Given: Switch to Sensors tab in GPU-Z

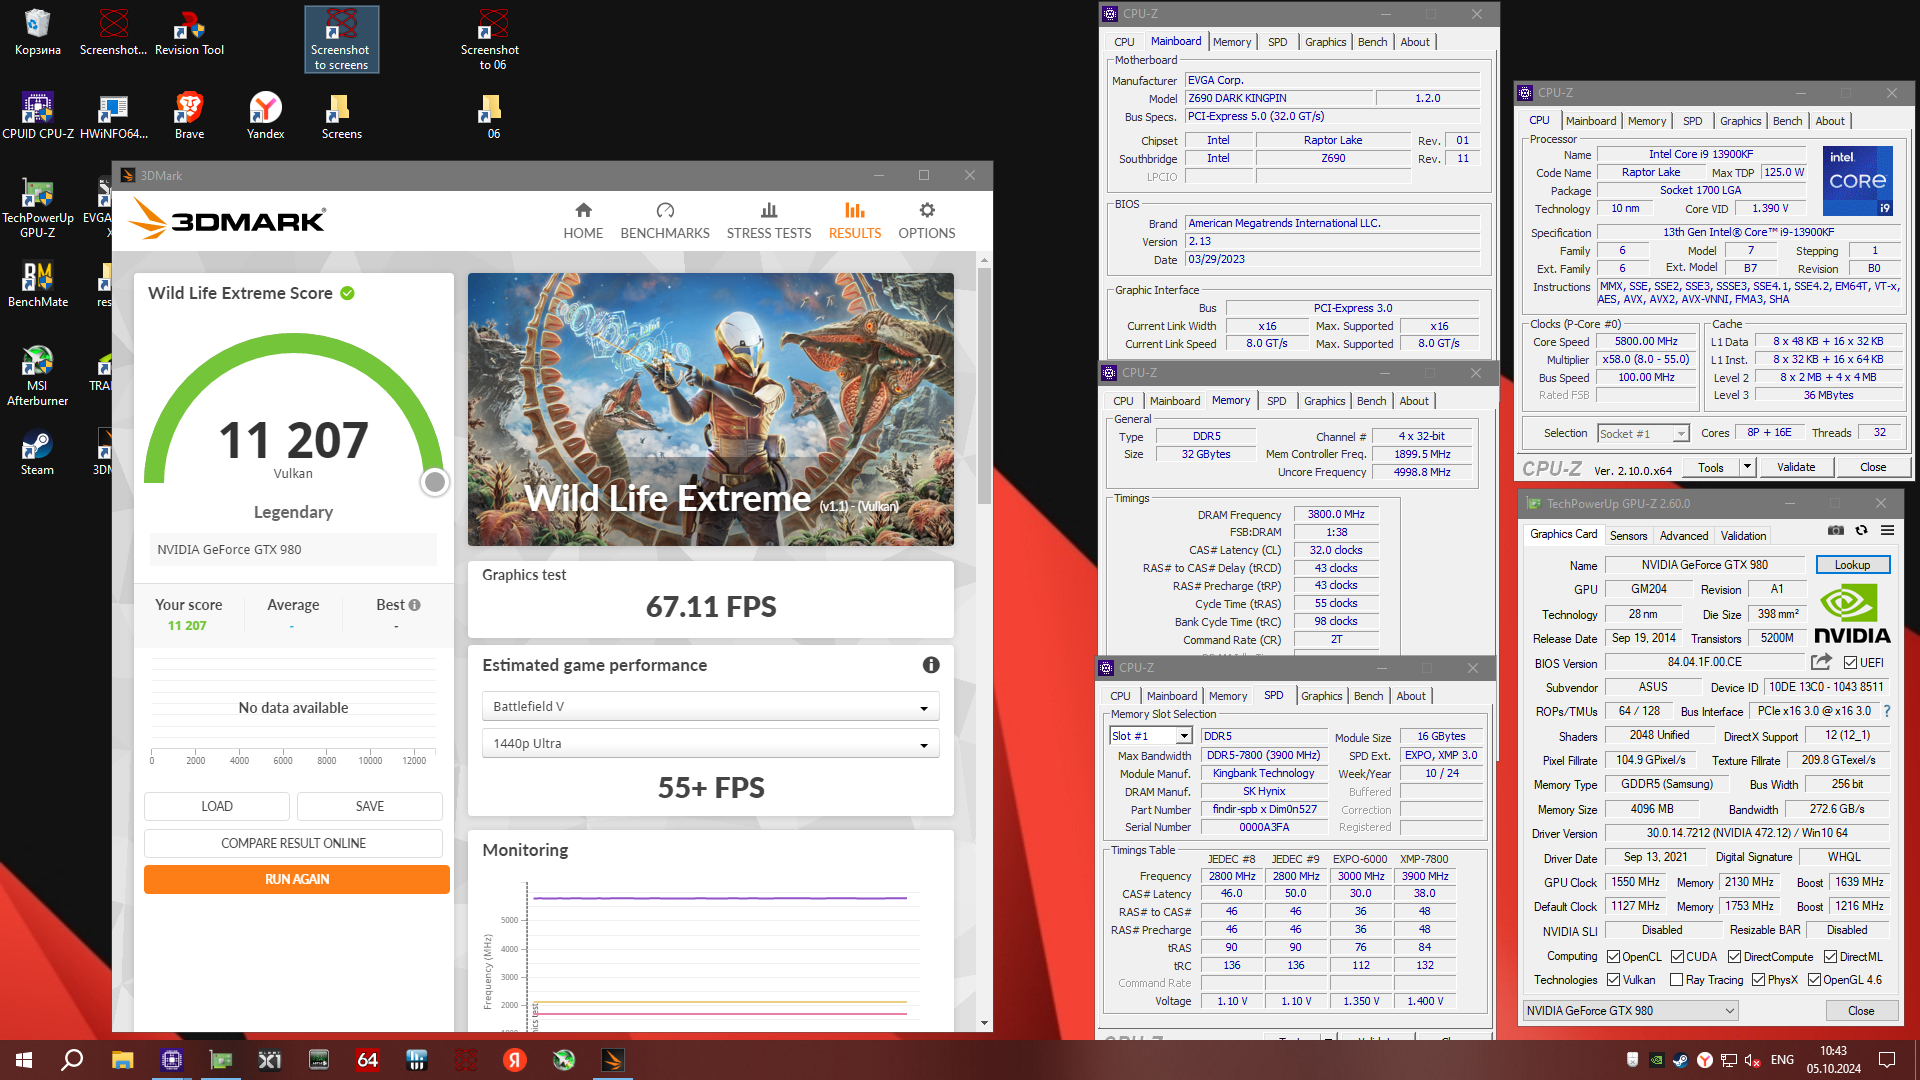Looking at the screenshot, I should [1628, 536].
